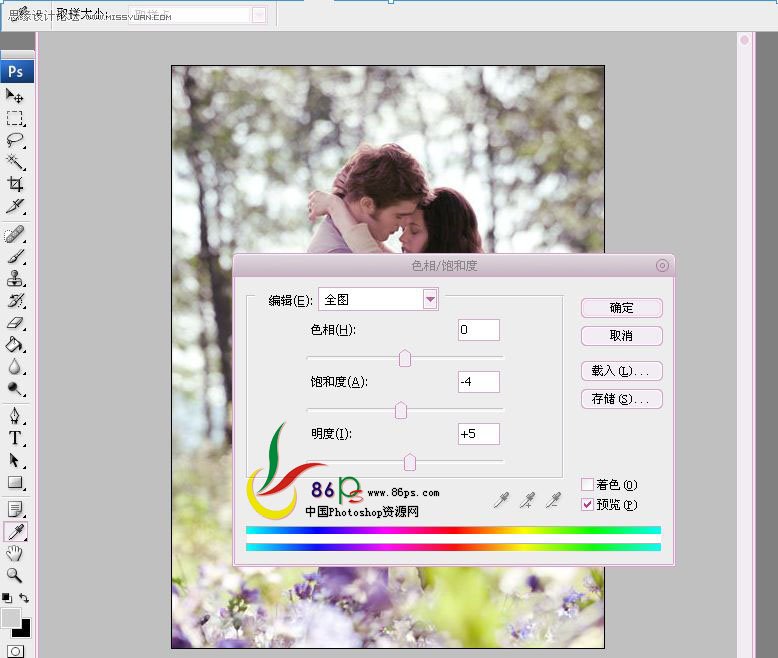Select the History Brush tool
Screen dimensions: 778x658
coord(14,300)
